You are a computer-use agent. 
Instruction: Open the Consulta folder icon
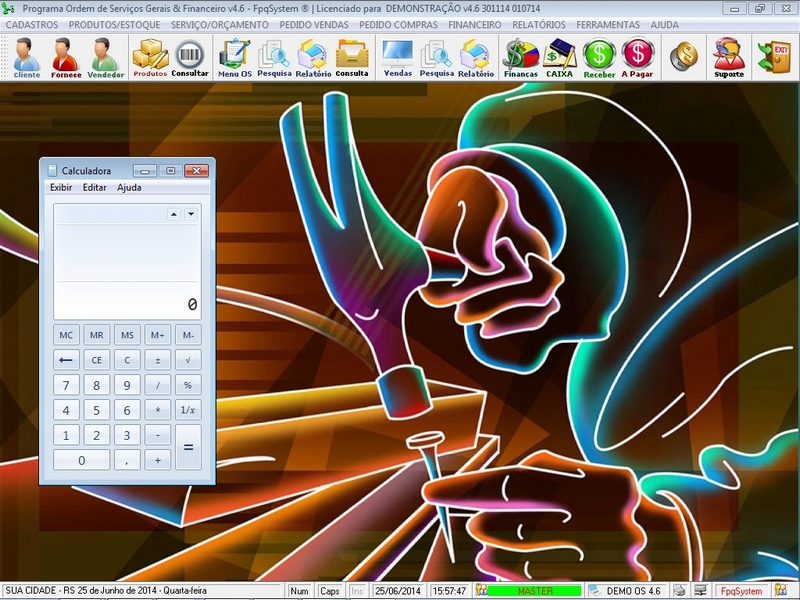pos(352,58)
